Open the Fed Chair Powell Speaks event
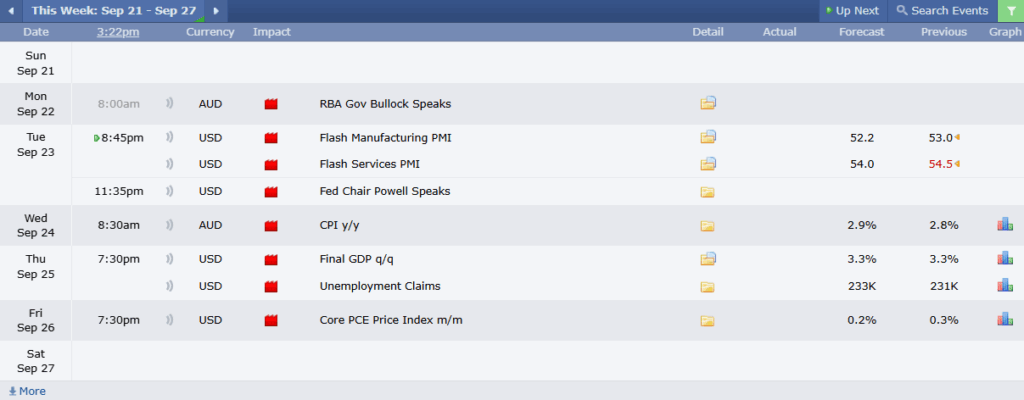 tap(384, 191)
